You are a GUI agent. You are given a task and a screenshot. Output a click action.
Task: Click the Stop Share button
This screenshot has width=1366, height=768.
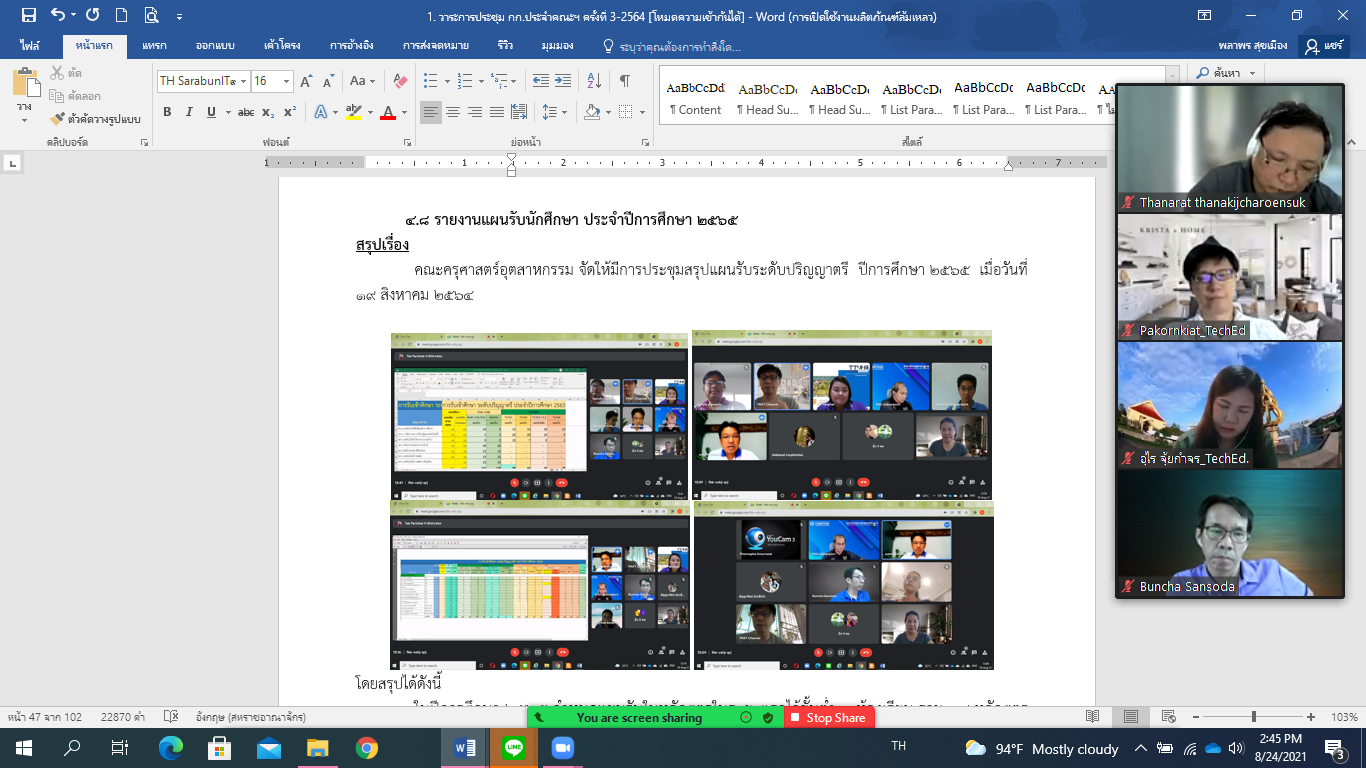(x=829, y=718)
